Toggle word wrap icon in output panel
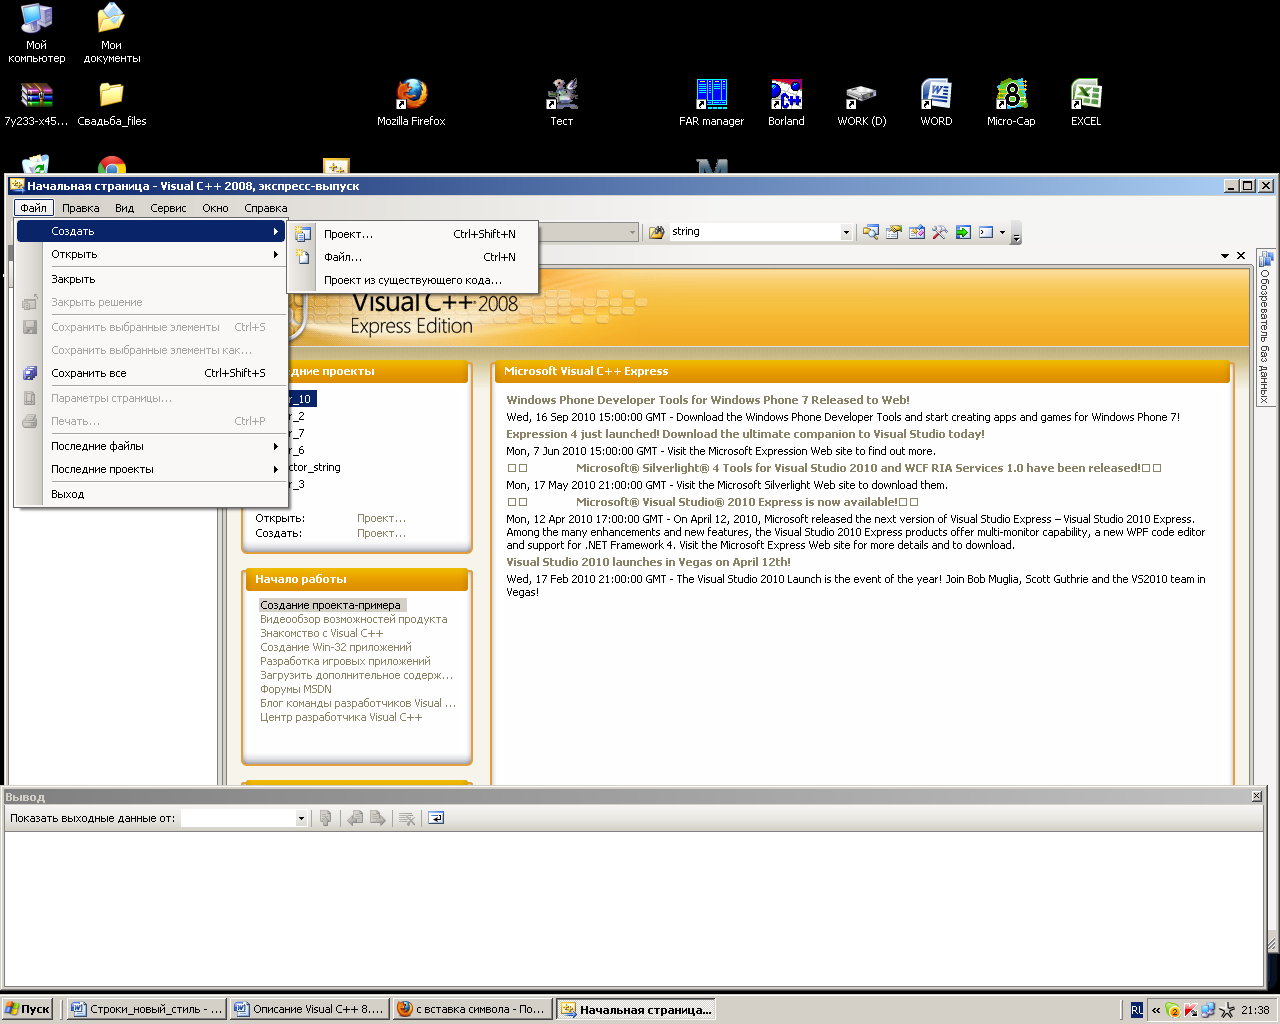 pyautogui.click(x=436, y=818)
